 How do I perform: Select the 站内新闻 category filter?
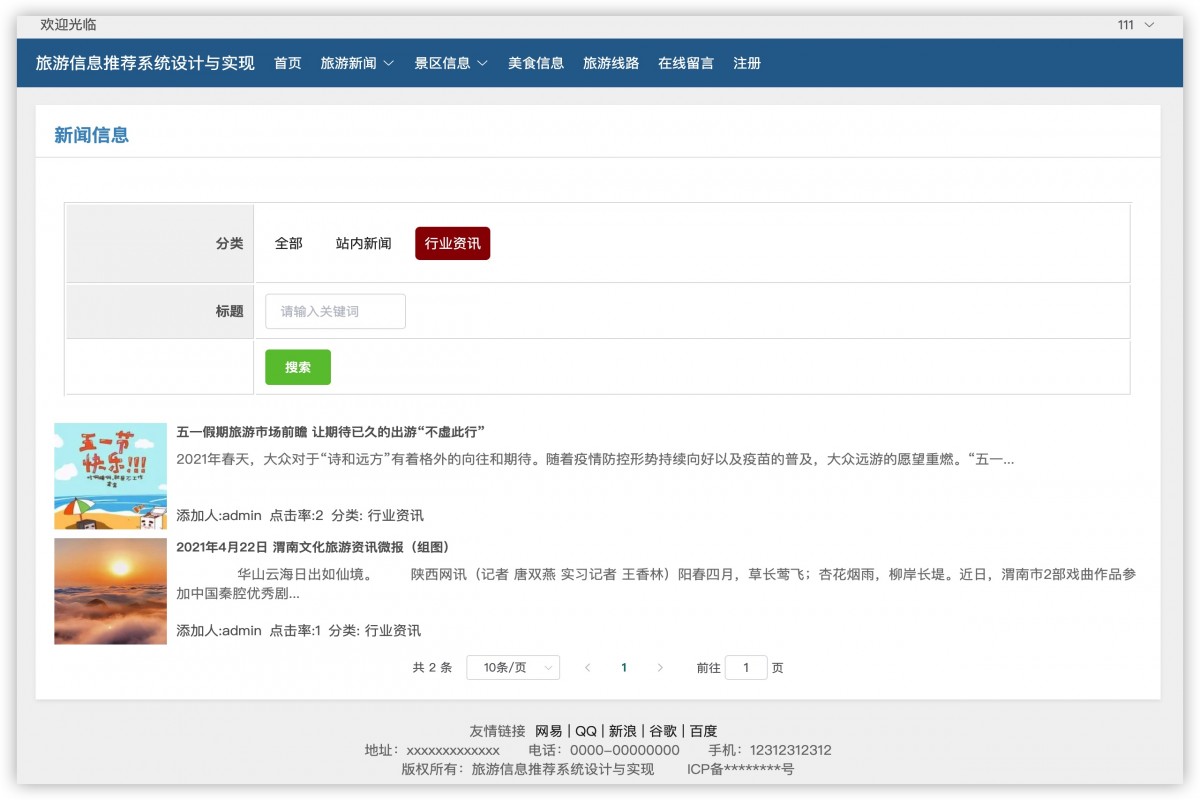coord(362,243)
